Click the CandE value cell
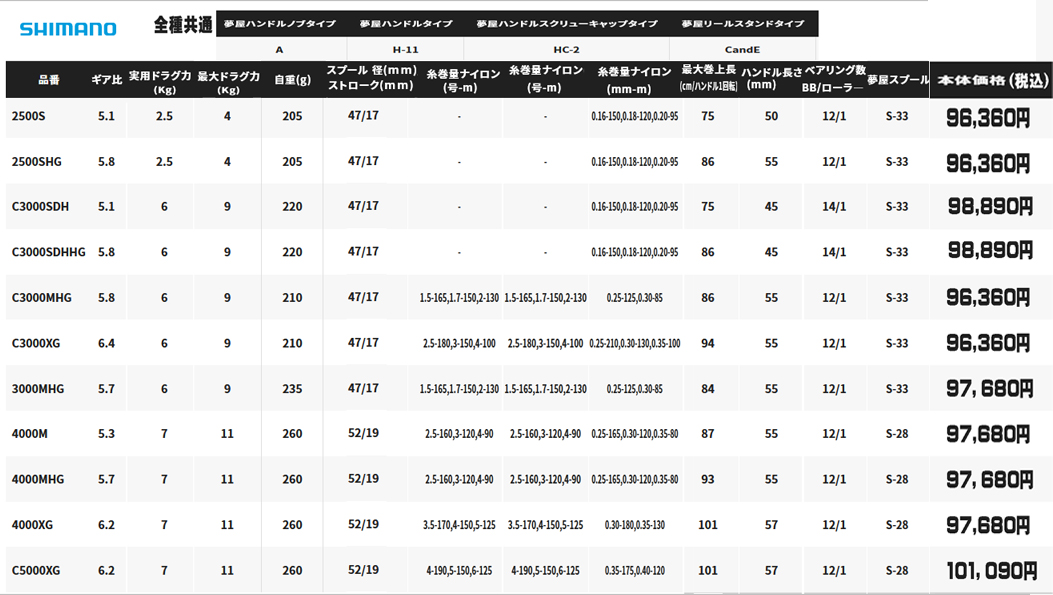 (x=743, y=48)
